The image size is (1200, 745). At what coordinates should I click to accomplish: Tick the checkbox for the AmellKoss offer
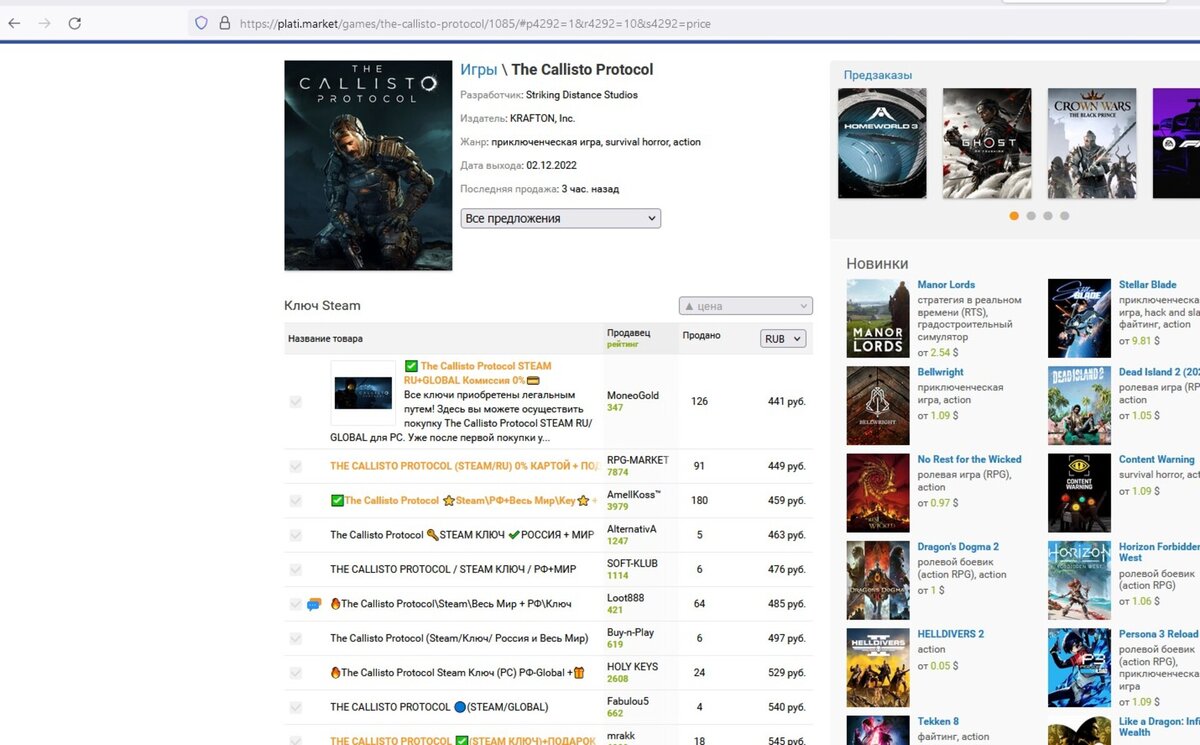[x=295, y=501]
